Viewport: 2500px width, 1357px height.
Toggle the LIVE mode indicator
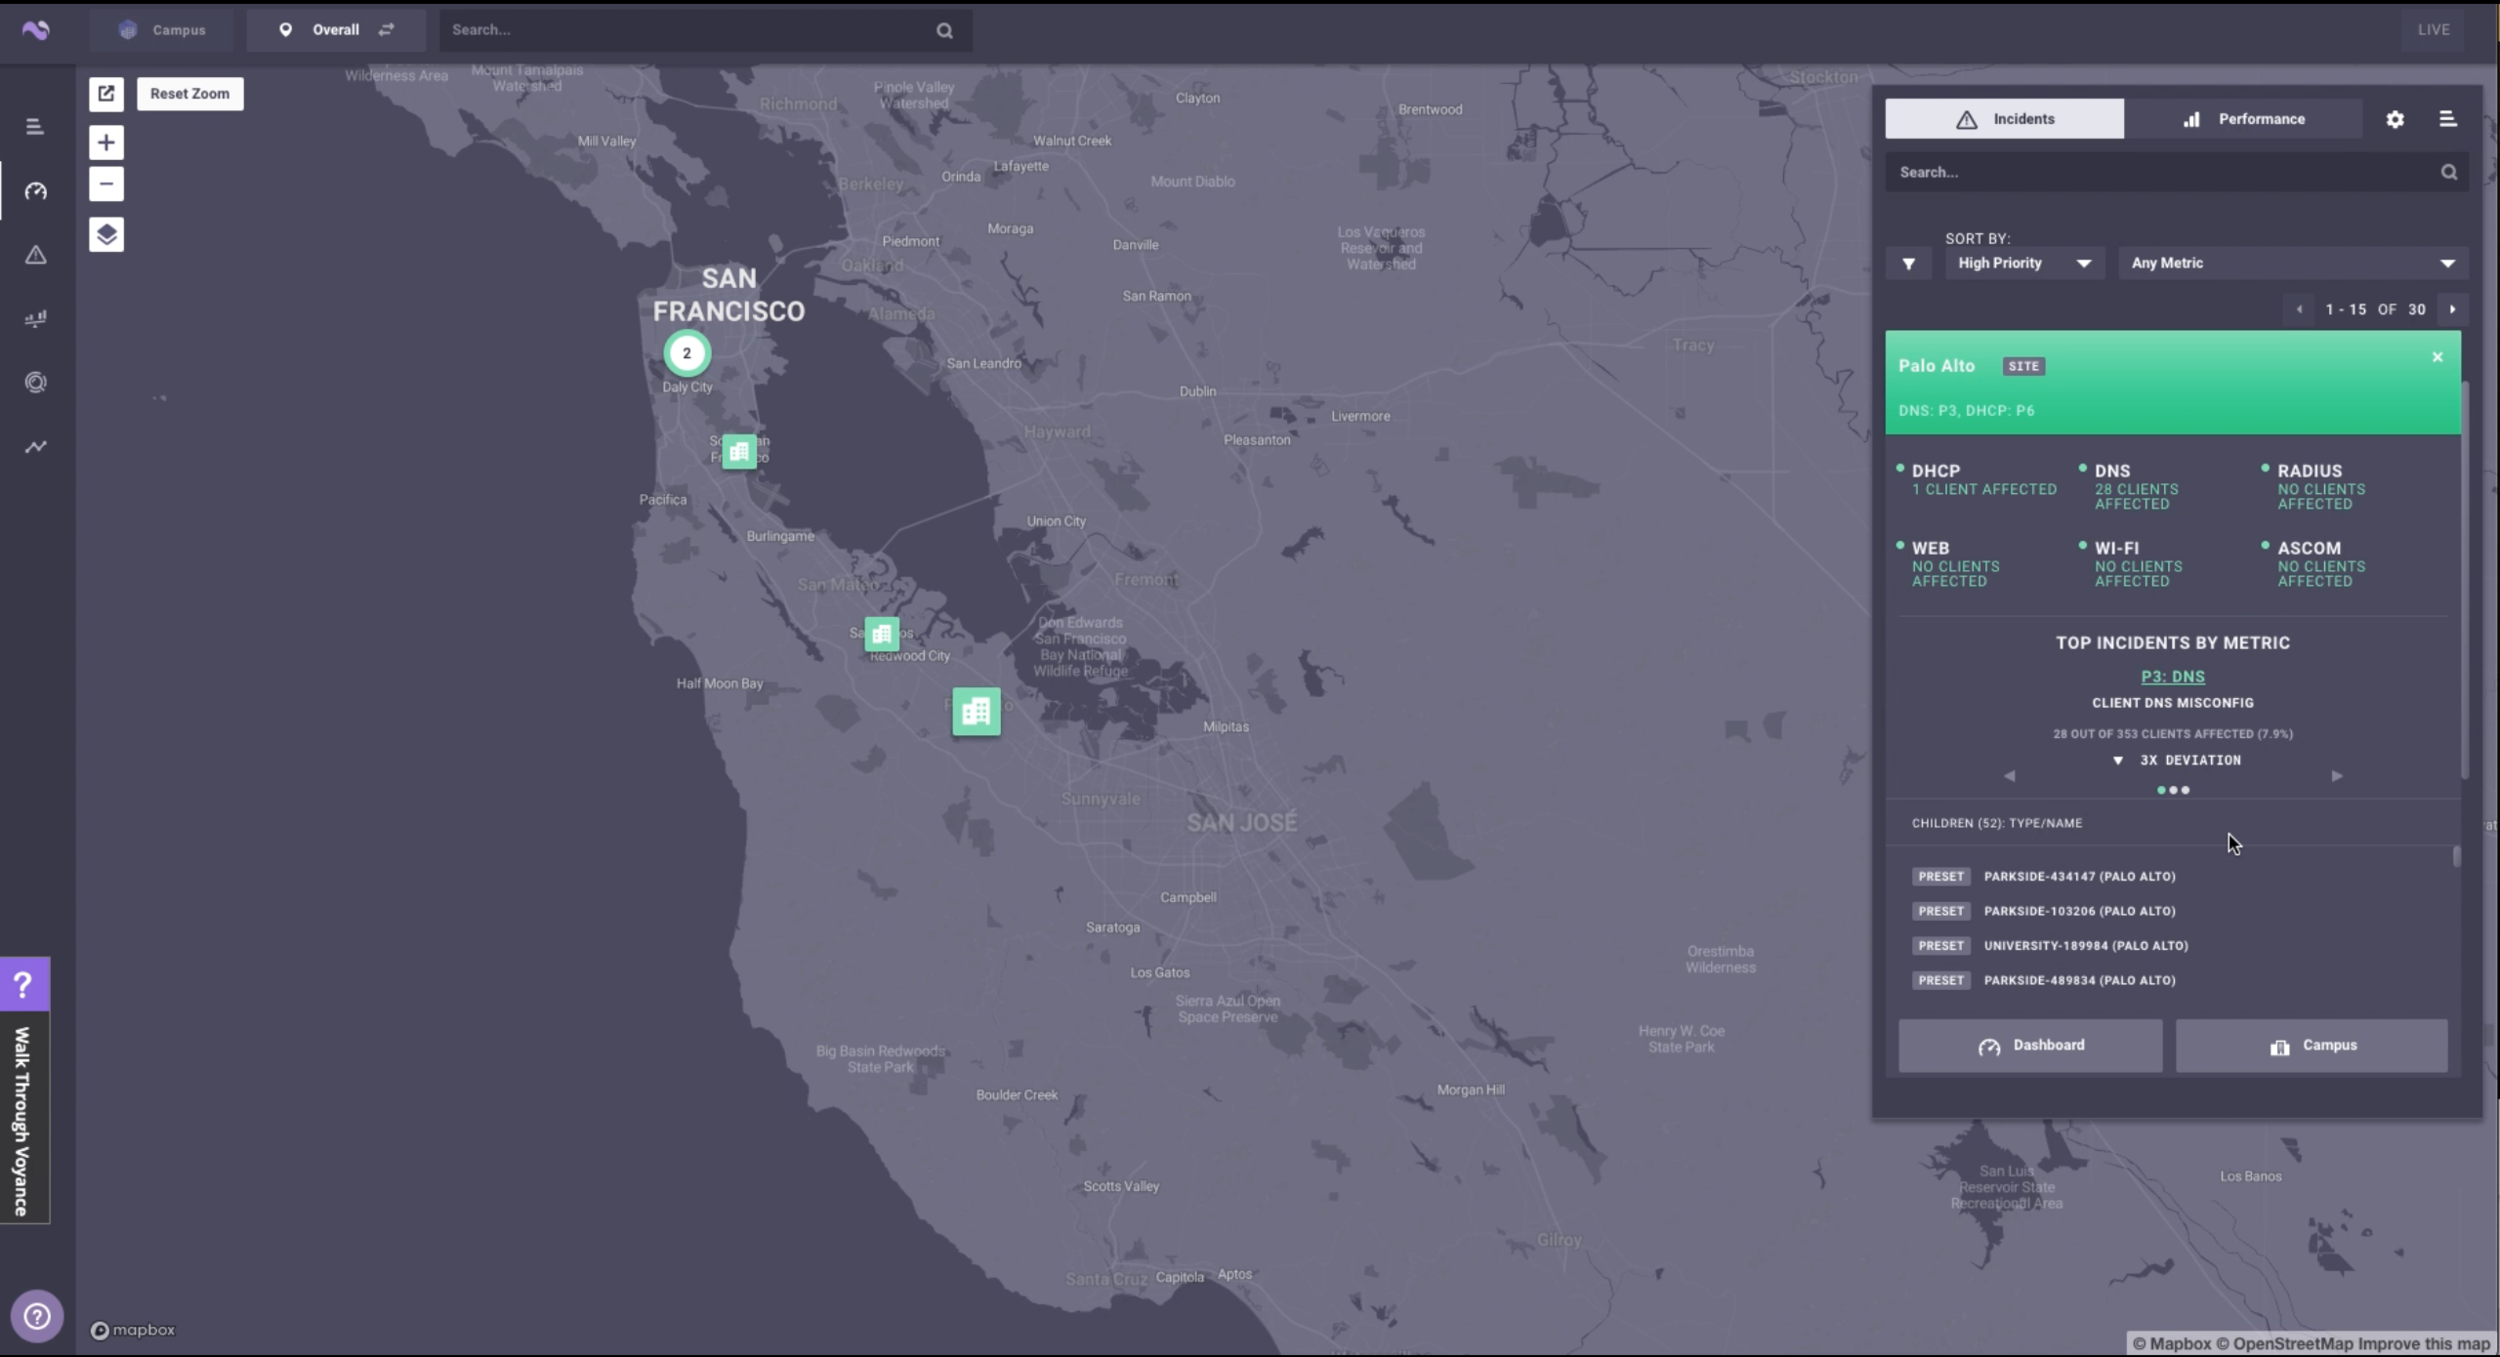pos(2433,30)
